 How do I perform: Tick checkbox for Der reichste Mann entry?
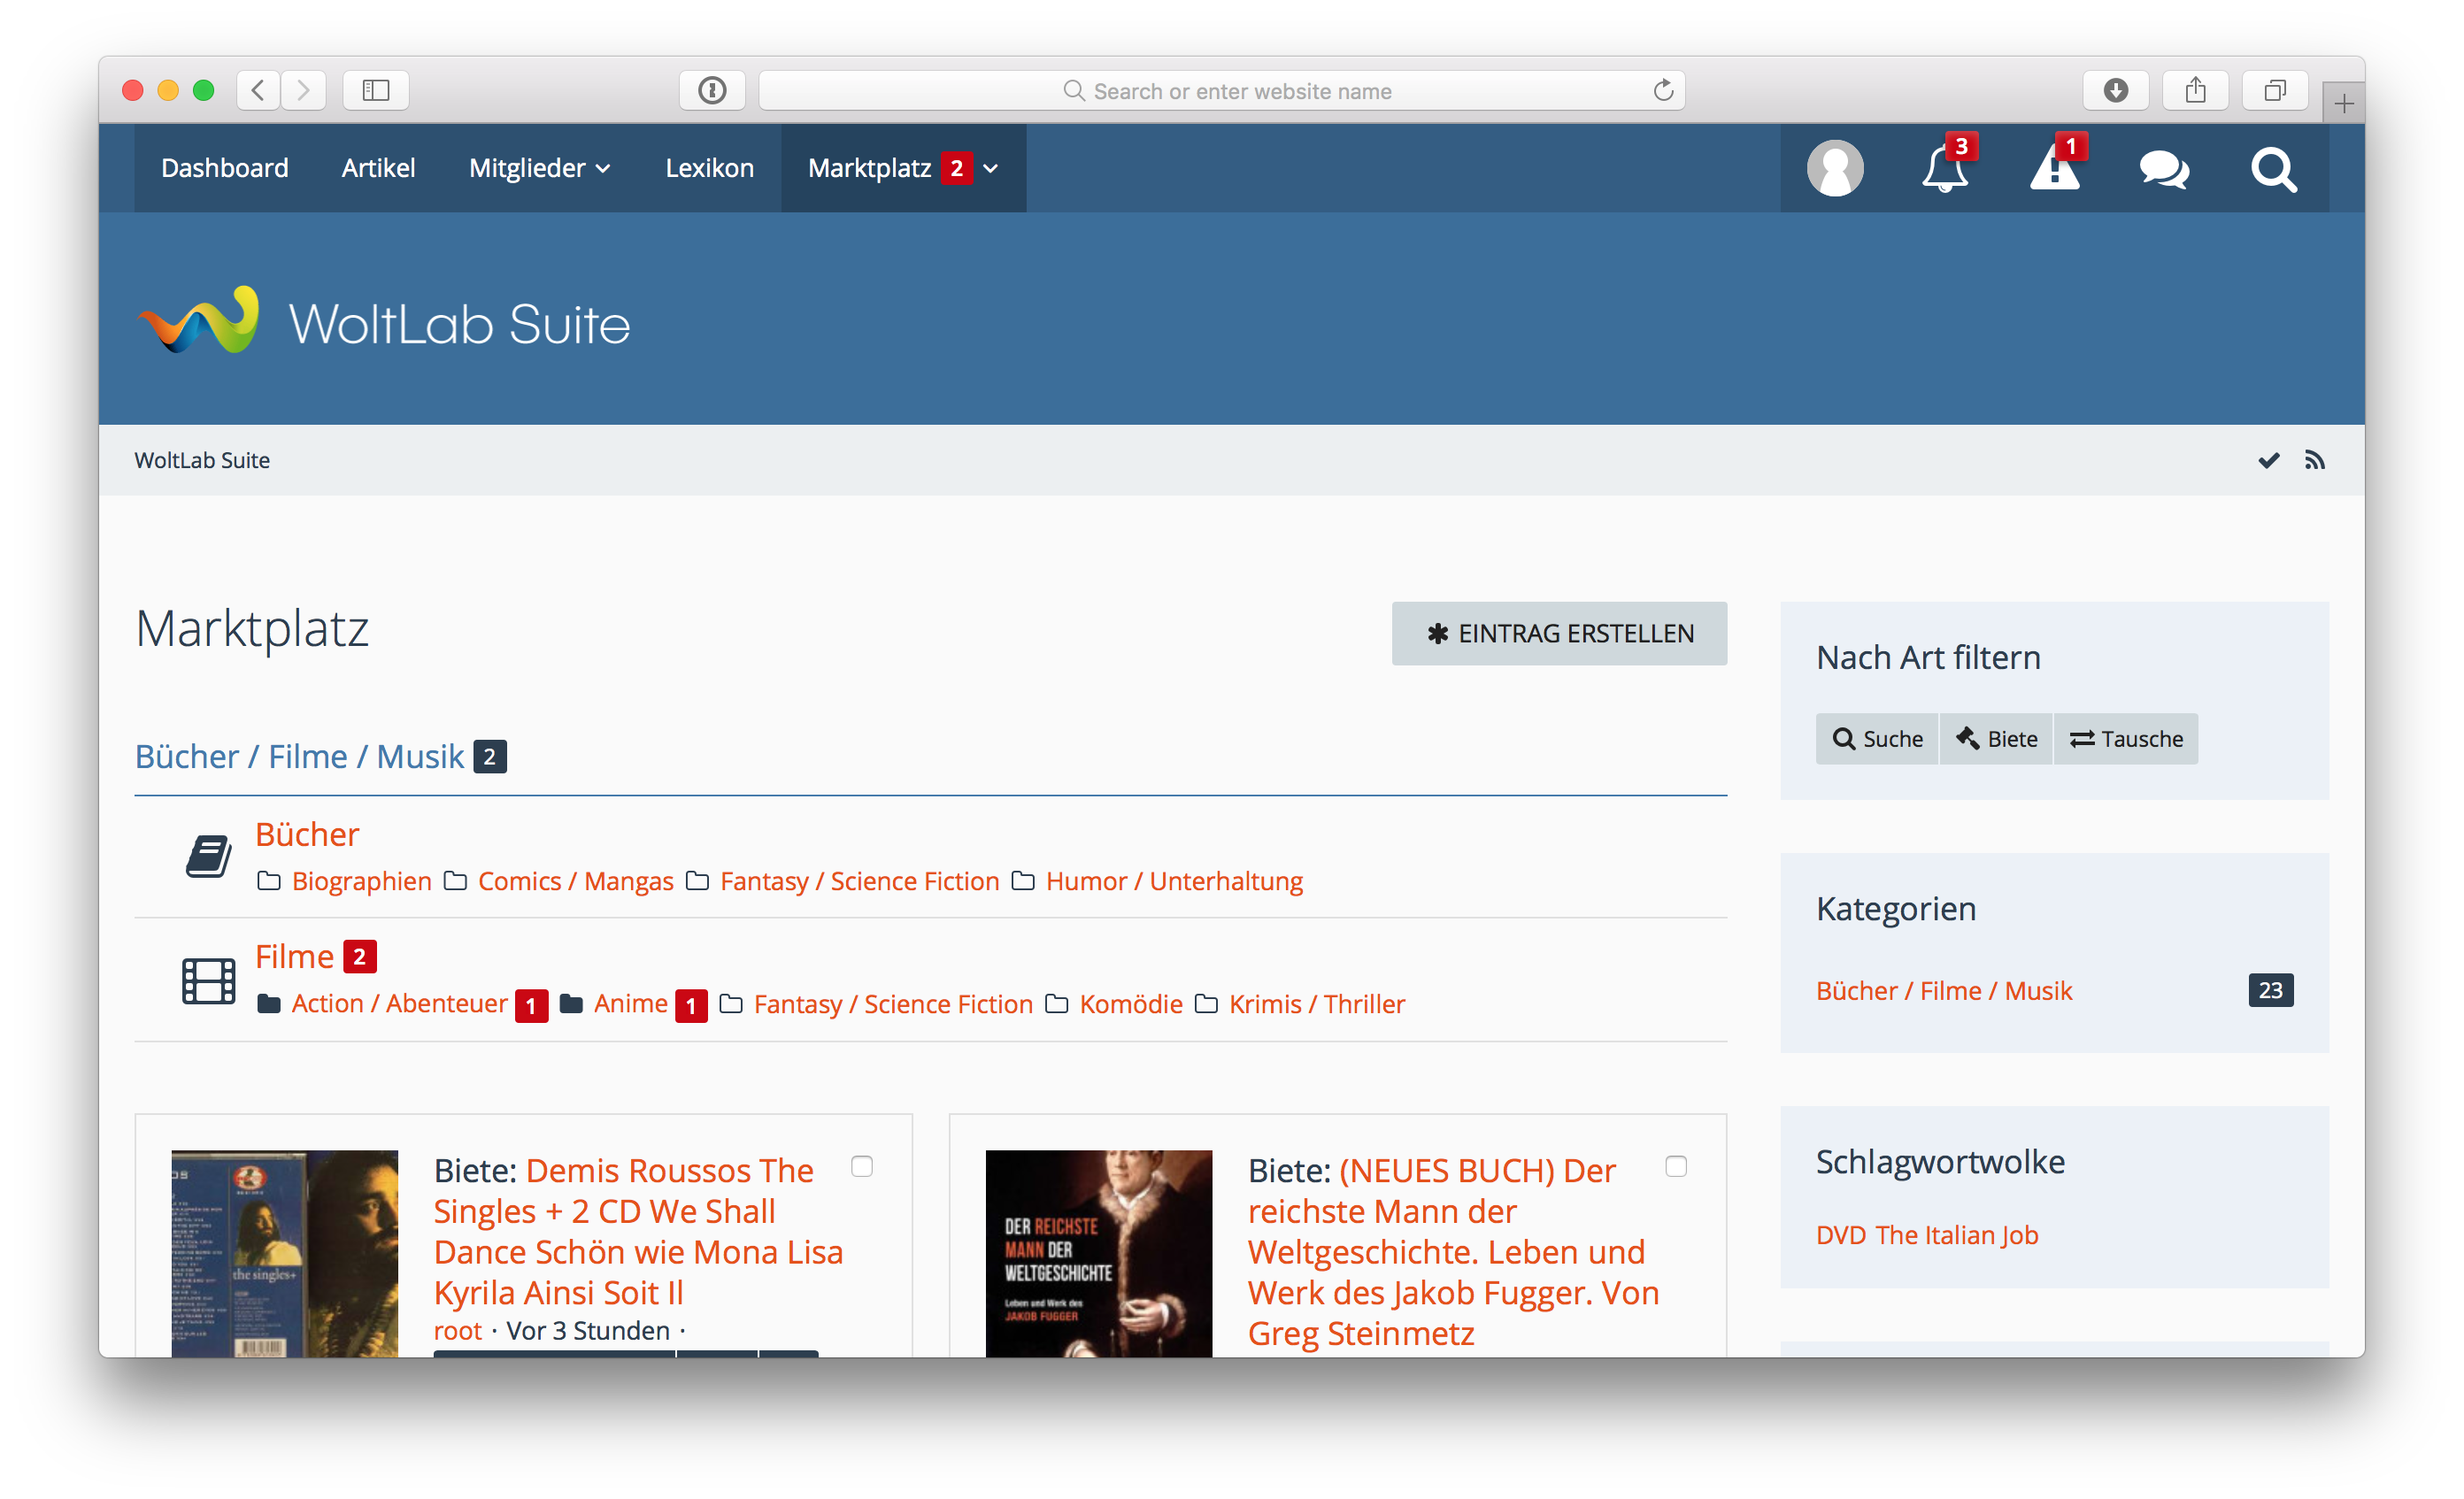1676,1166
